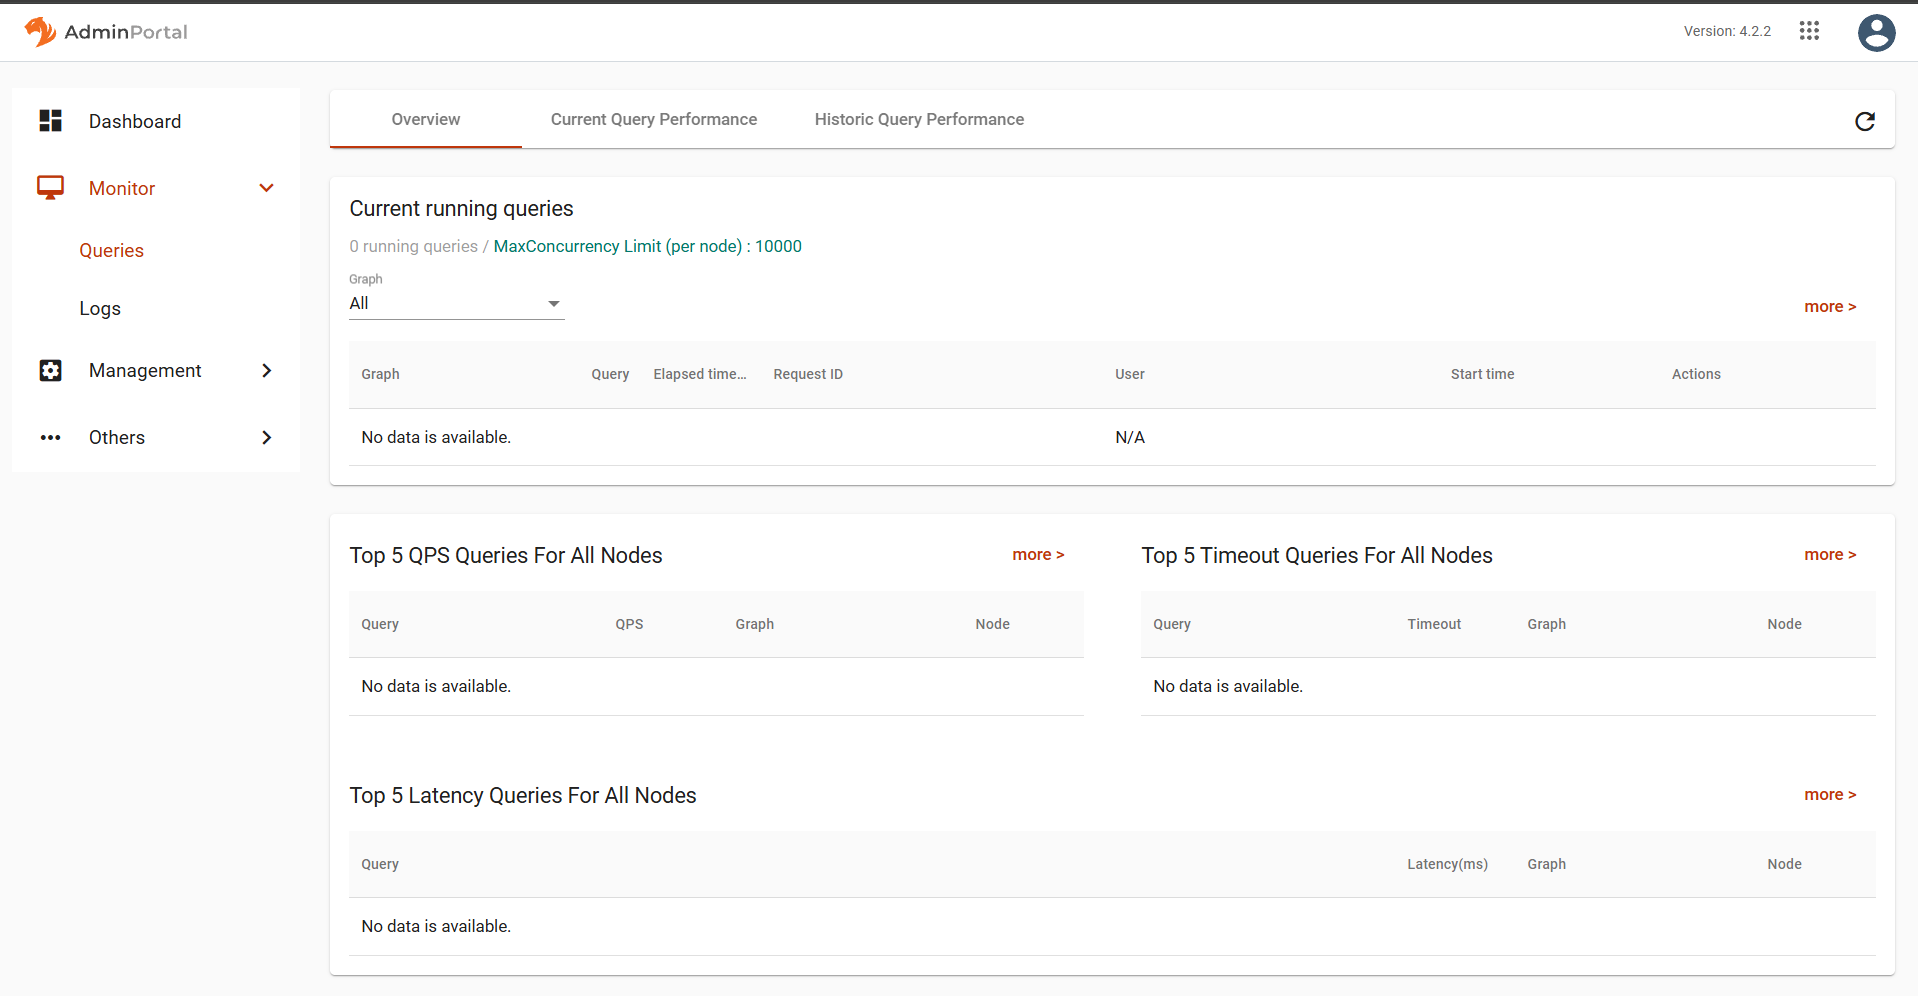The height and width of the screenshot is (996, 1918).
Task: Select Others in the sidebar
Action: pos(117,438)
